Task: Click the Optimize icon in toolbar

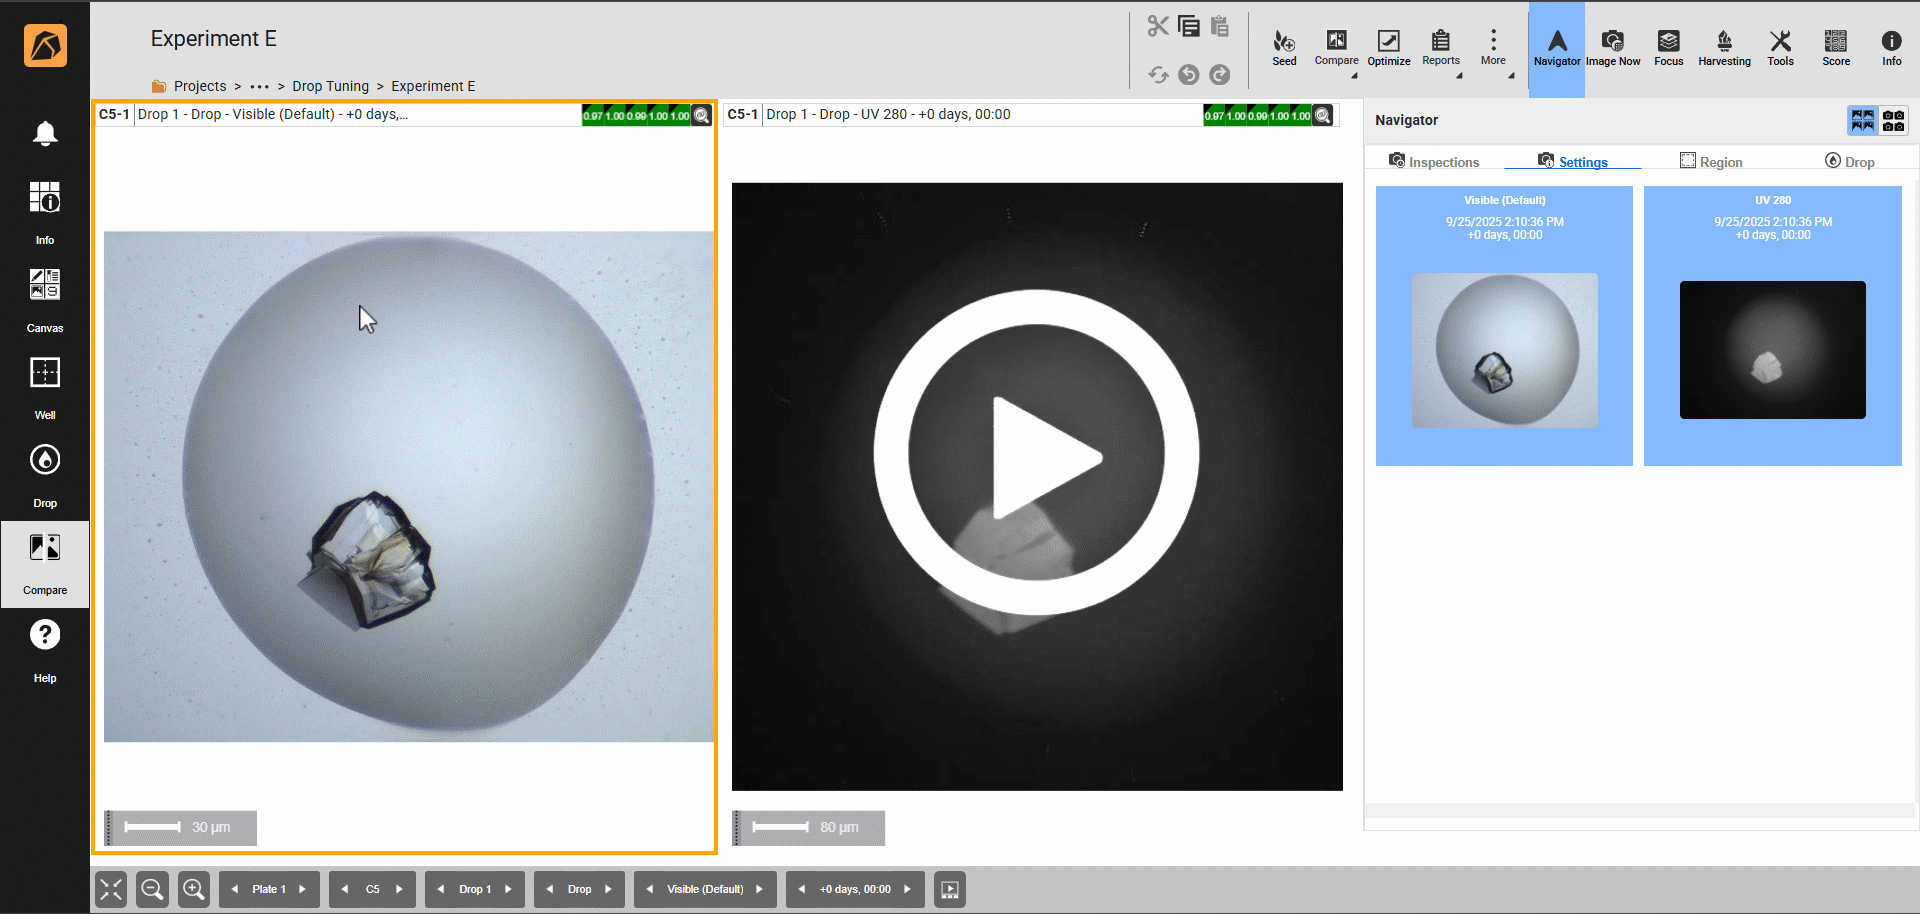Action: coord(1388,47)
